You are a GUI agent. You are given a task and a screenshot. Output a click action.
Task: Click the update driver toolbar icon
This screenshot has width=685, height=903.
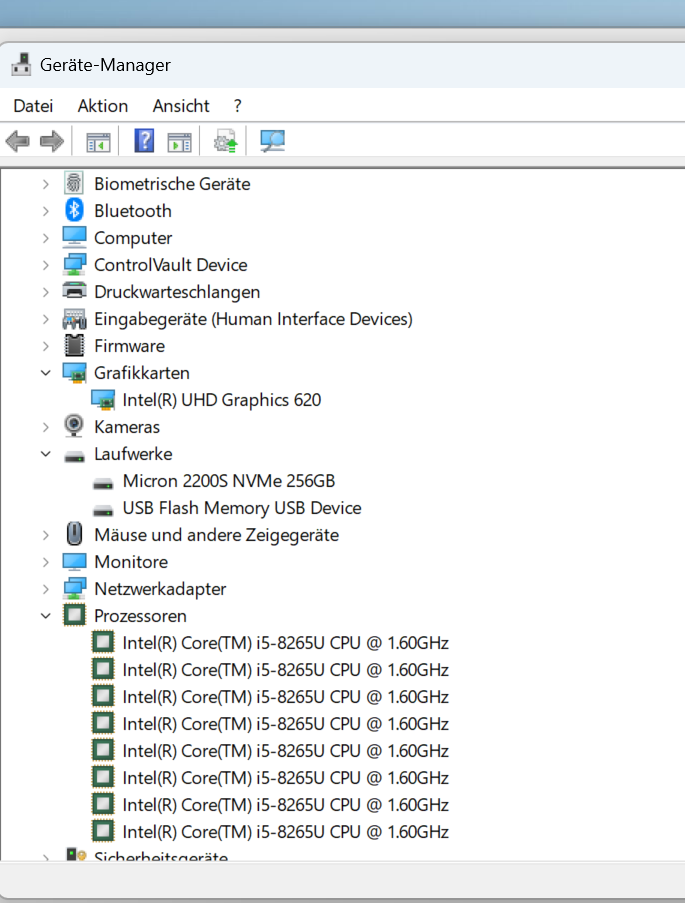[225, 141]
